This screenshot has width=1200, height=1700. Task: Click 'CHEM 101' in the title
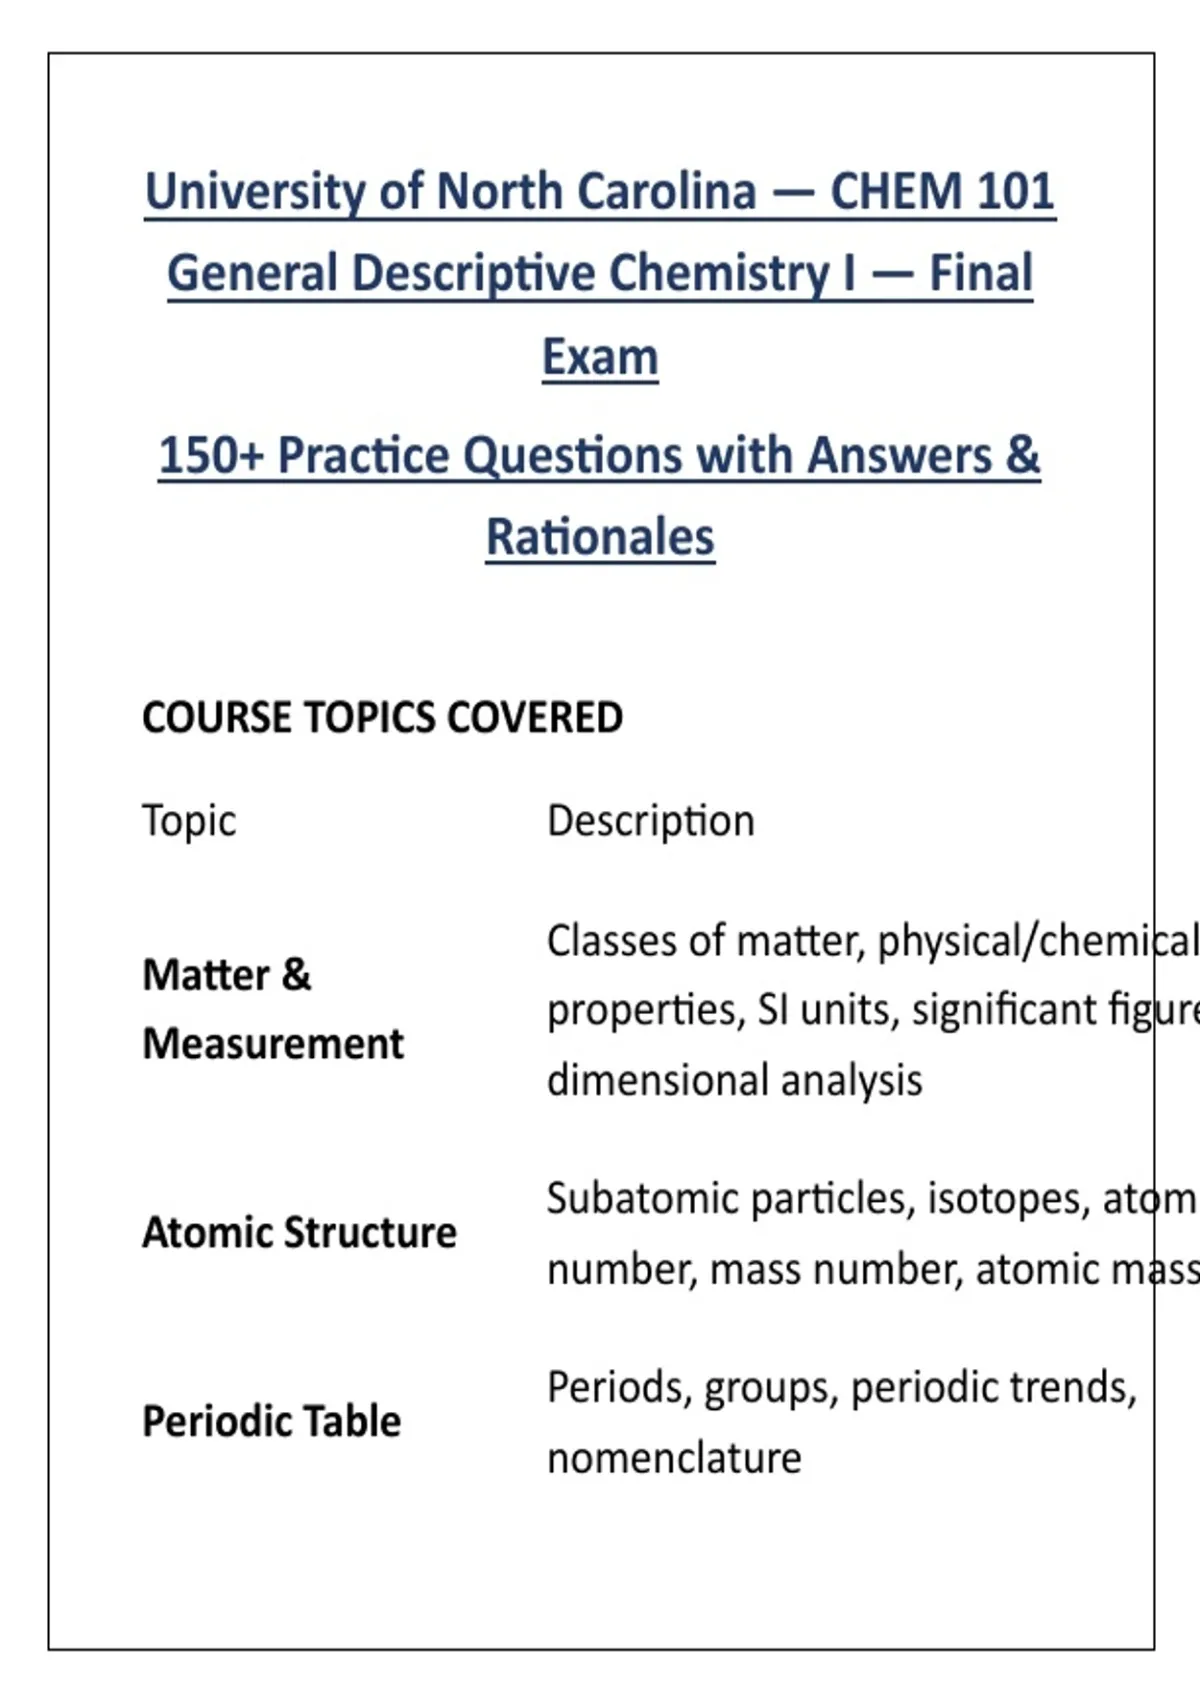[x=942, y=192]
